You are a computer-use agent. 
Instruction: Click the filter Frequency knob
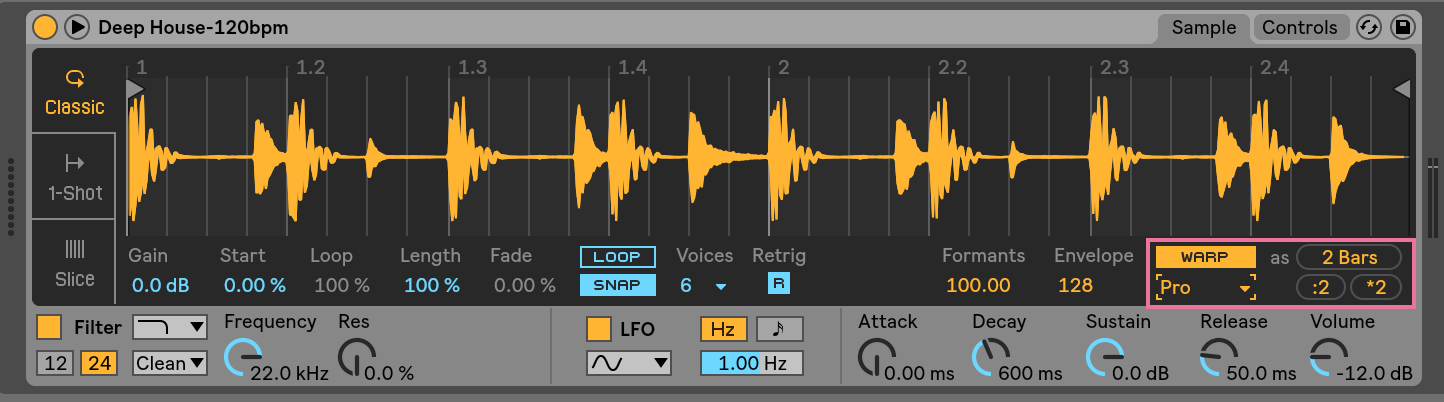click(x=240, y=357)
